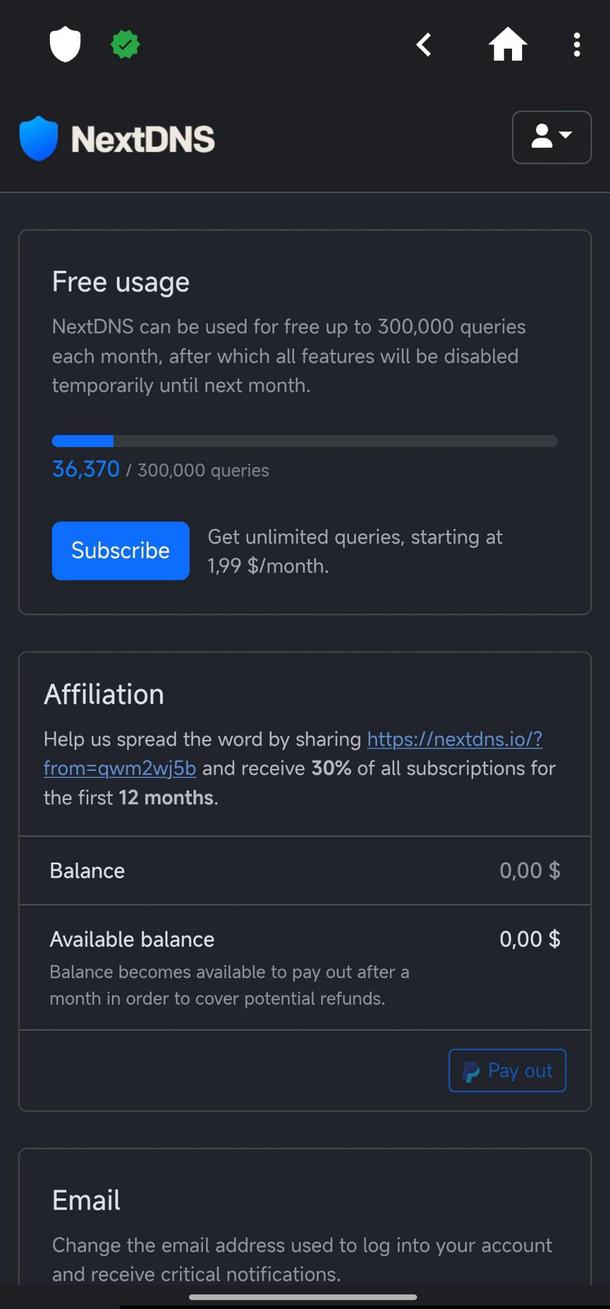Return to home with the house icon
Screen dimensions: 610x1309
coord(507,44)
